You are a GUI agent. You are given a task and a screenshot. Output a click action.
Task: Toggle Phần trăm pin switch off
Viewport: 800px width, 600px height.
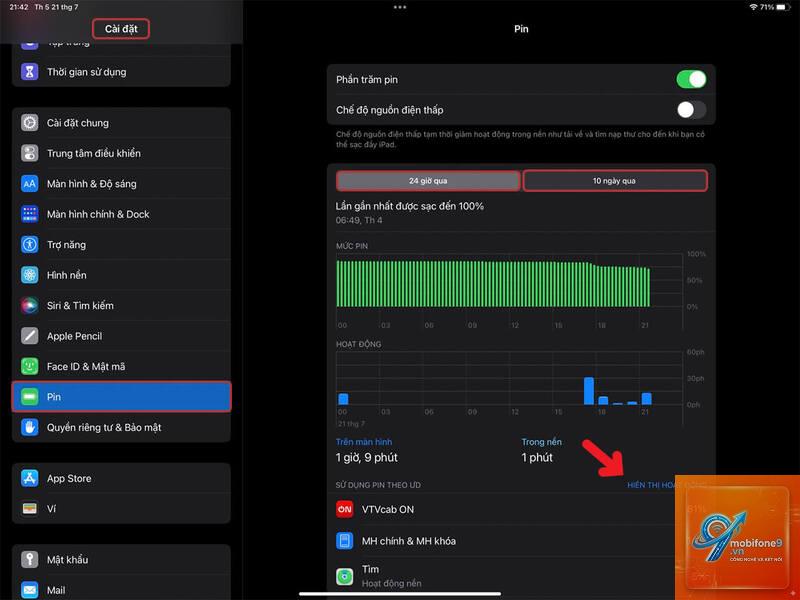pos(691,80)
